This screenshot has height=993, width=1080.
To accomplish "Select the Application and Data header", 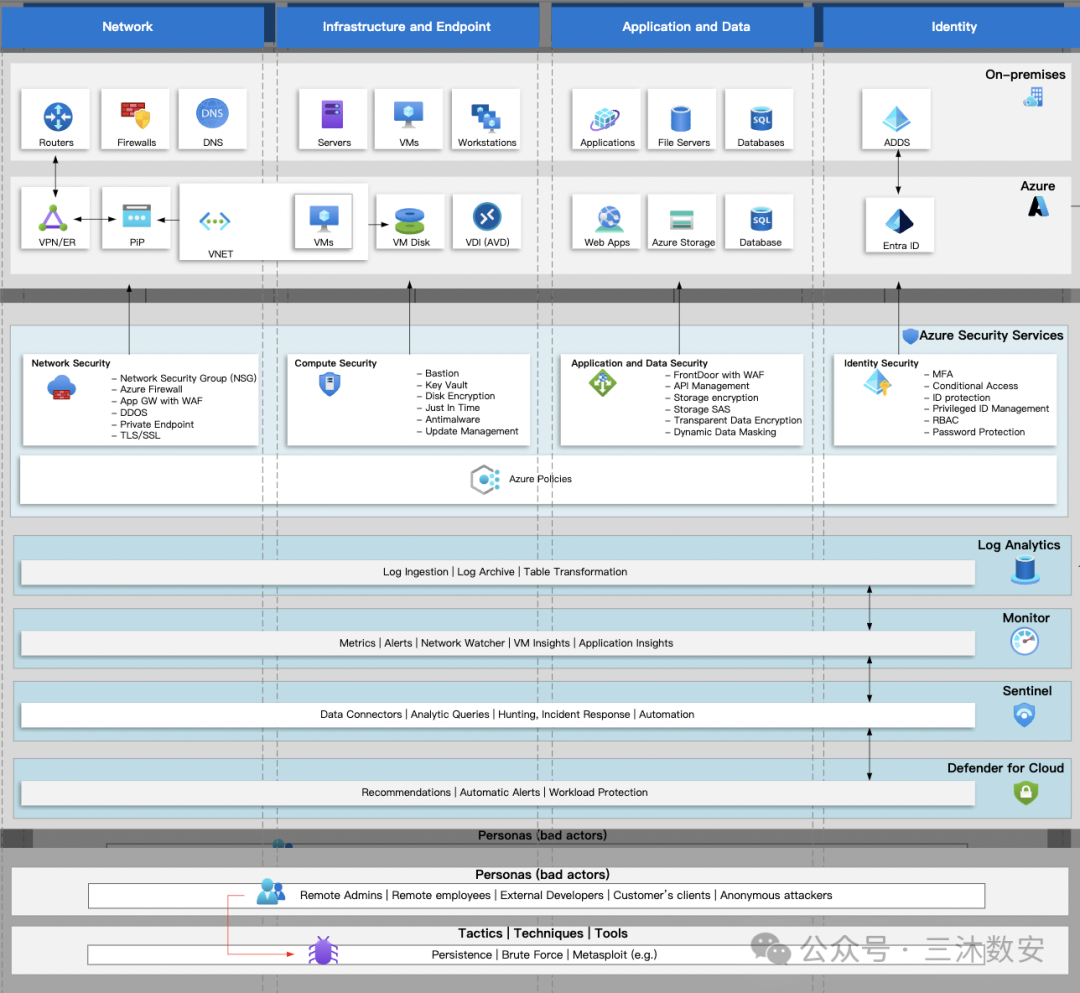I will (x=683, y=28).
